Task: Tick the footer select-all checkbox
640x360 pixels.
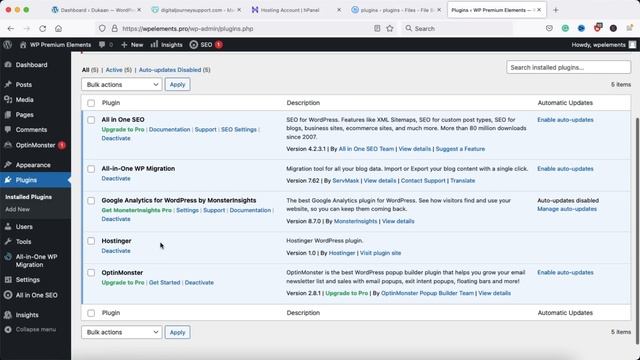Action: coord(91,313)
